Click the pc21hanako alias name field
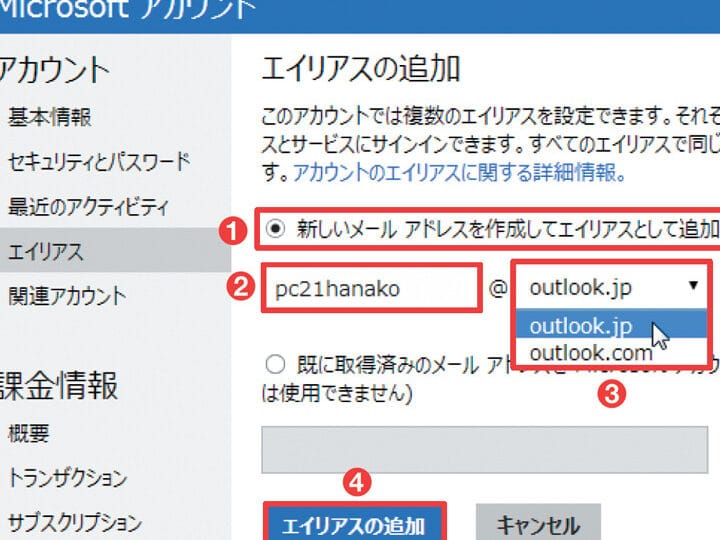Image resolution: width=720 pixels, height=540 pixels. click(x=371, y=288)
